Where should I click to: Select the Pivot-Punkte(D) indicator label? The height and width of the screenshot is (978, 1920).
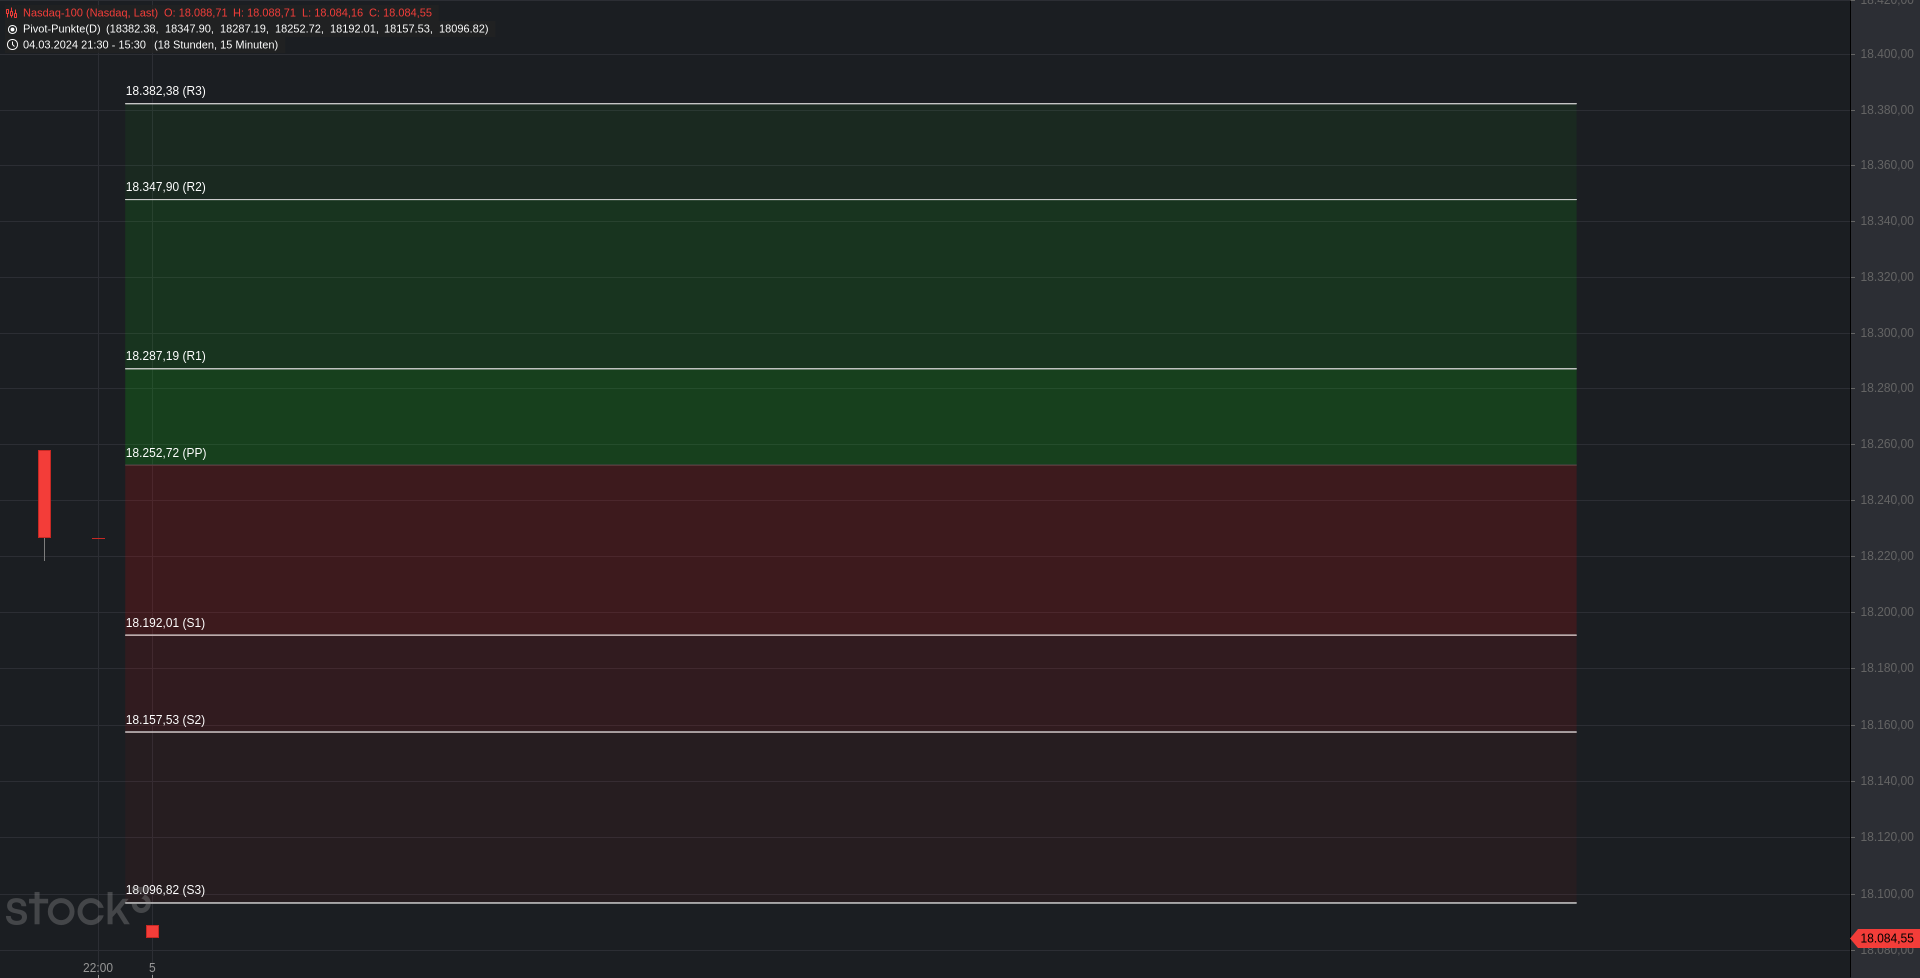pyautogui.click(x=62, y=29)
